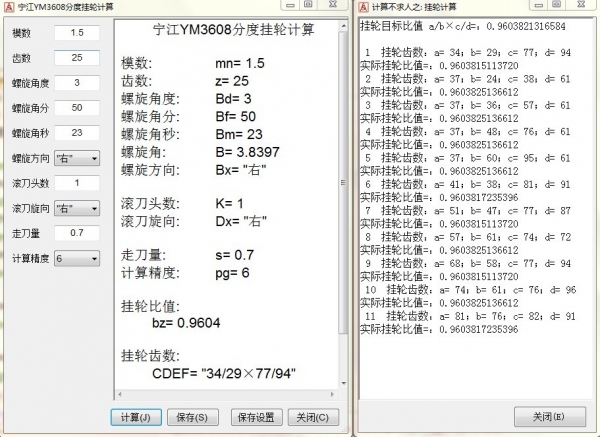Click the 螺旋角分 input box
This screenshot has width=600, height=437.
[x=77, y=108]
